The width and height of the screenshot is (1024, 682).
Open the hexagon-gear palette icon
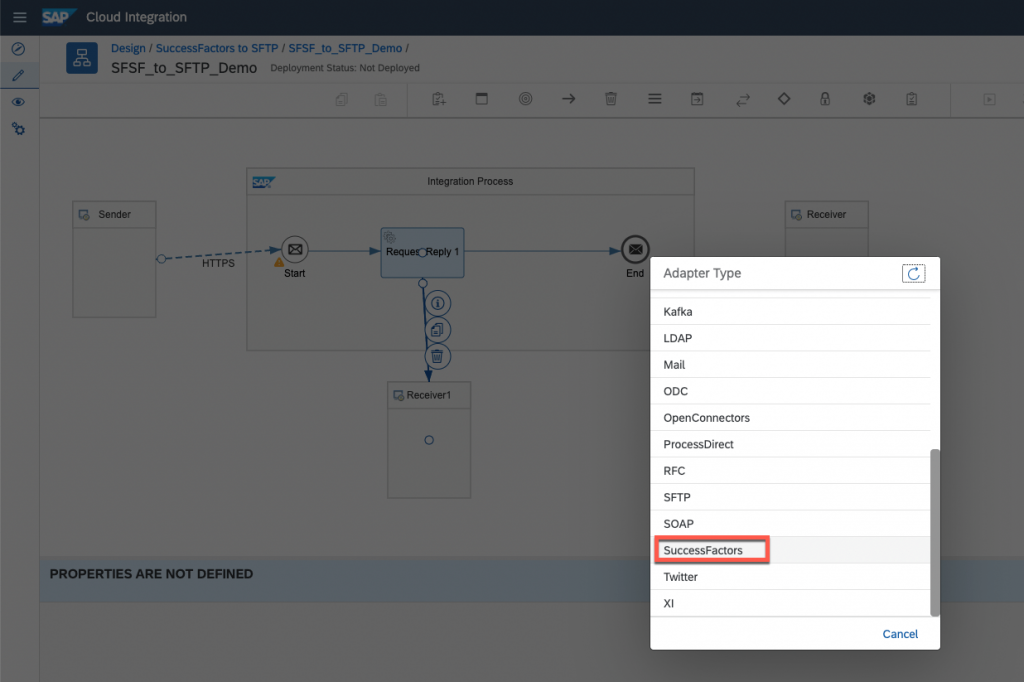coord(869,99)
